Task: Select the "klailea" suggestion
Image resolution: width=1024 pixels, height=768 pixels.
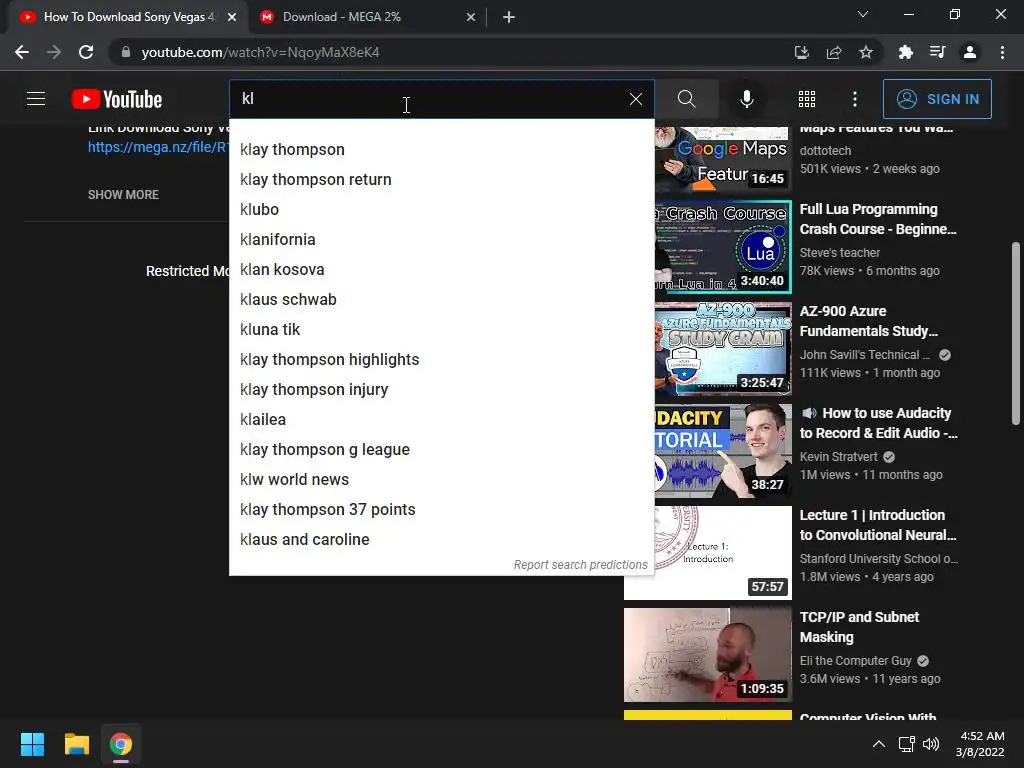Action: pos(441,420)
